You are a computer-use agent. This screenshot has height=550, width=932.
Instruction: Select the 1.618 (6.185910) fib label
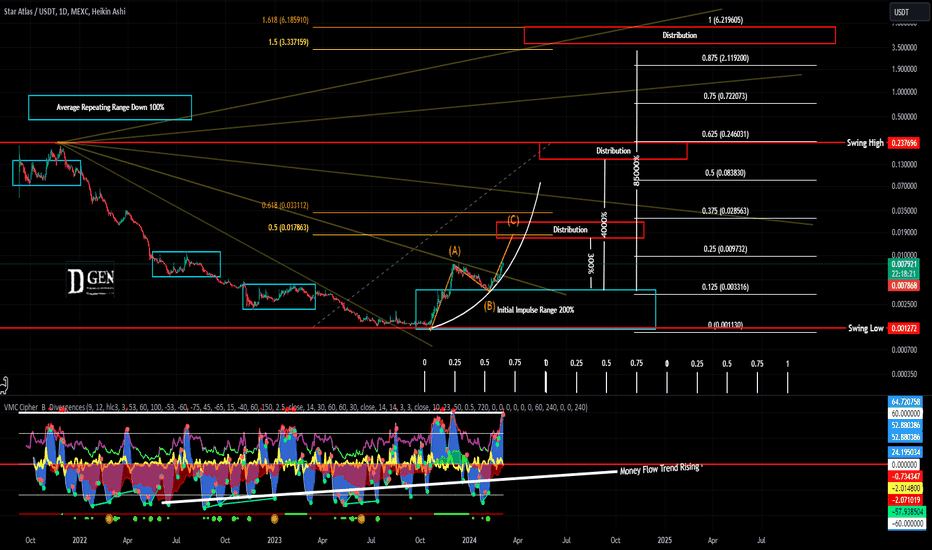(x=285, y=20)
